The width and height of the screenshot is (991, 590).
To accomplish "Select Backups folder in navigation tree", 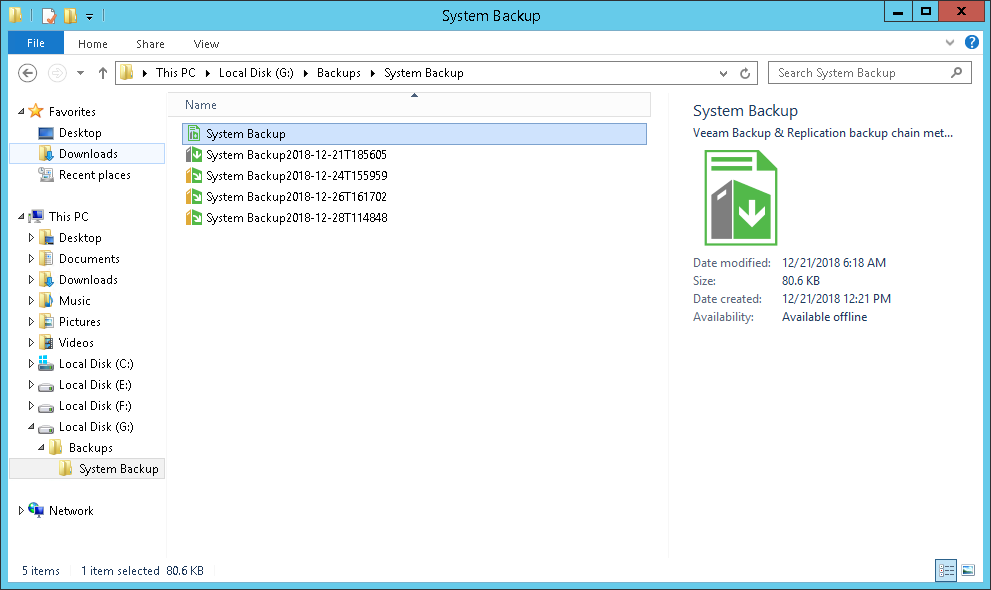I will [x=90, y=448].
